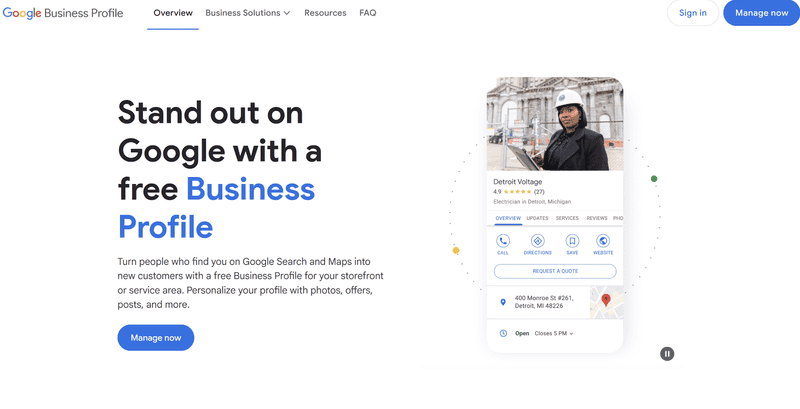Click the Sign in button
The width and height of the screenshot is (800, 409).
692,13
